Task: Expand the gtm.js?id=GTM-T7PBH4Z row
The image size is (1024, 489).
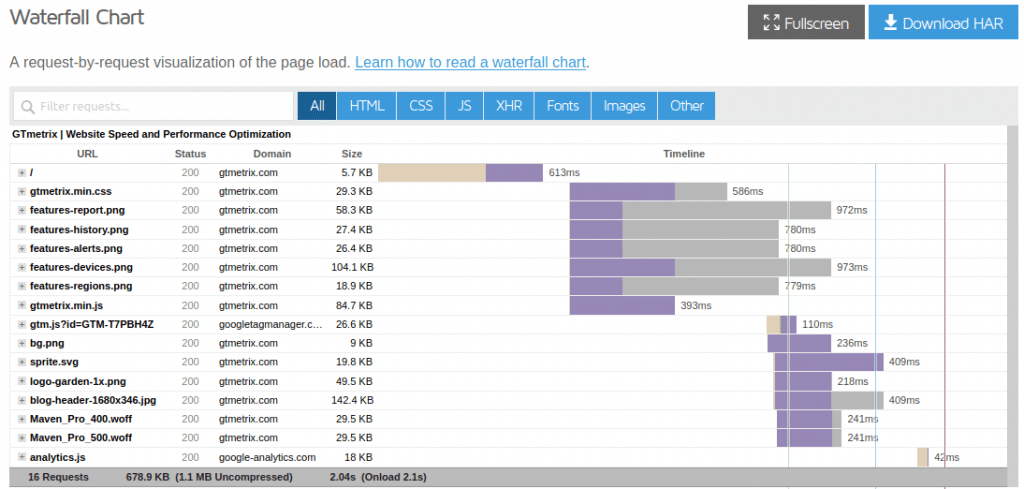Action: pyautogui.click(x=22, y=324)
